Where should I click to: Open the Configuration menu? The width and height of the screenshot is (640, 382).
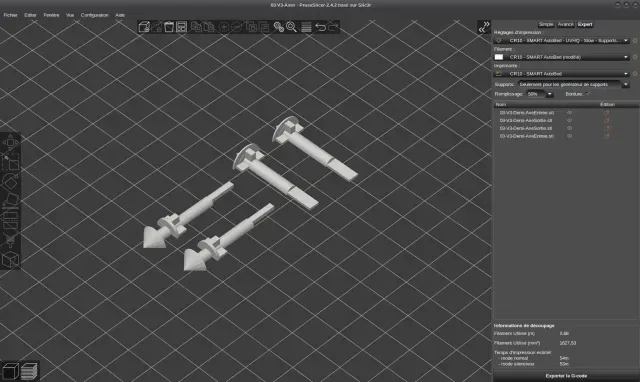click(95, 15)
